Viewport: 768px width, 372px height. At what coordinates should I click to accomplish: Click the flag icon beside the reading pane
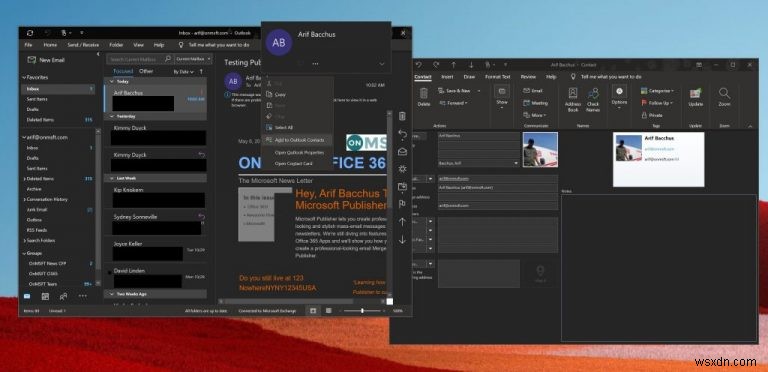tap(402, 204)
